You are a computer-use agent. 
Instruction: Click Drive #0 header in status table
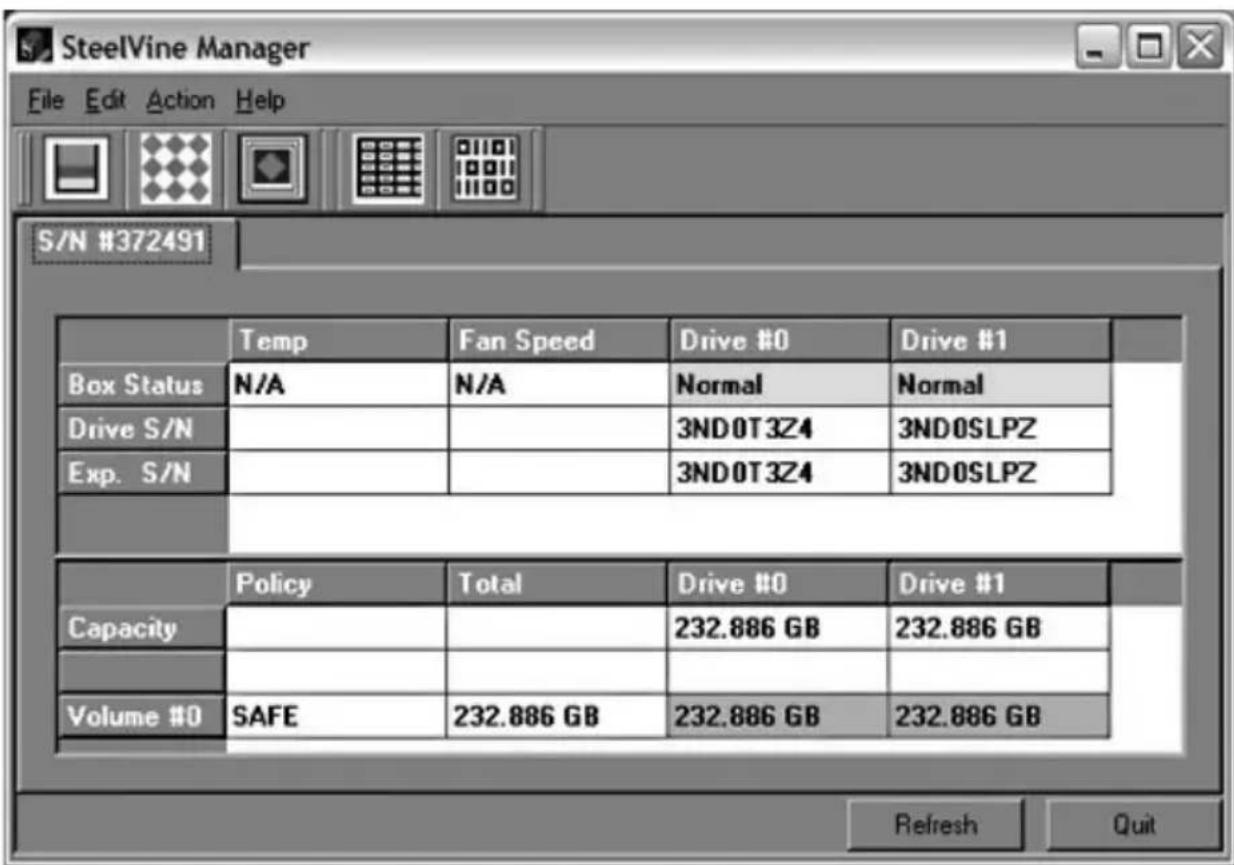(779, 341)
